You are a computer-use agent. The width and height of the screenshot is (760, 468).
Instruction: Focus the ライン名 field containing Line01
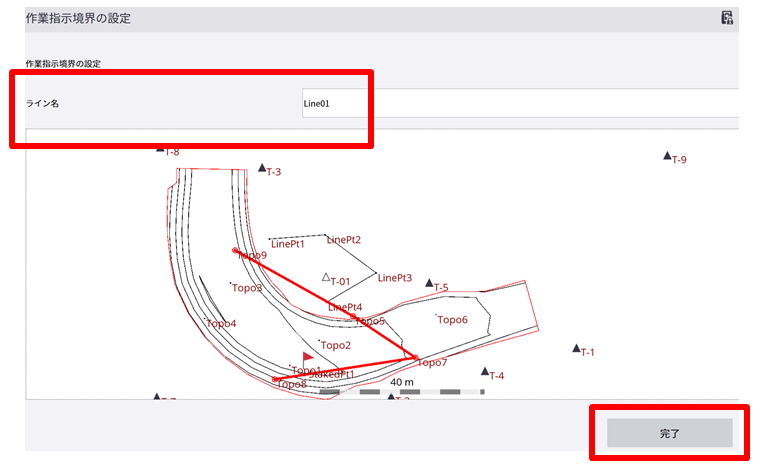coord(520,102)
